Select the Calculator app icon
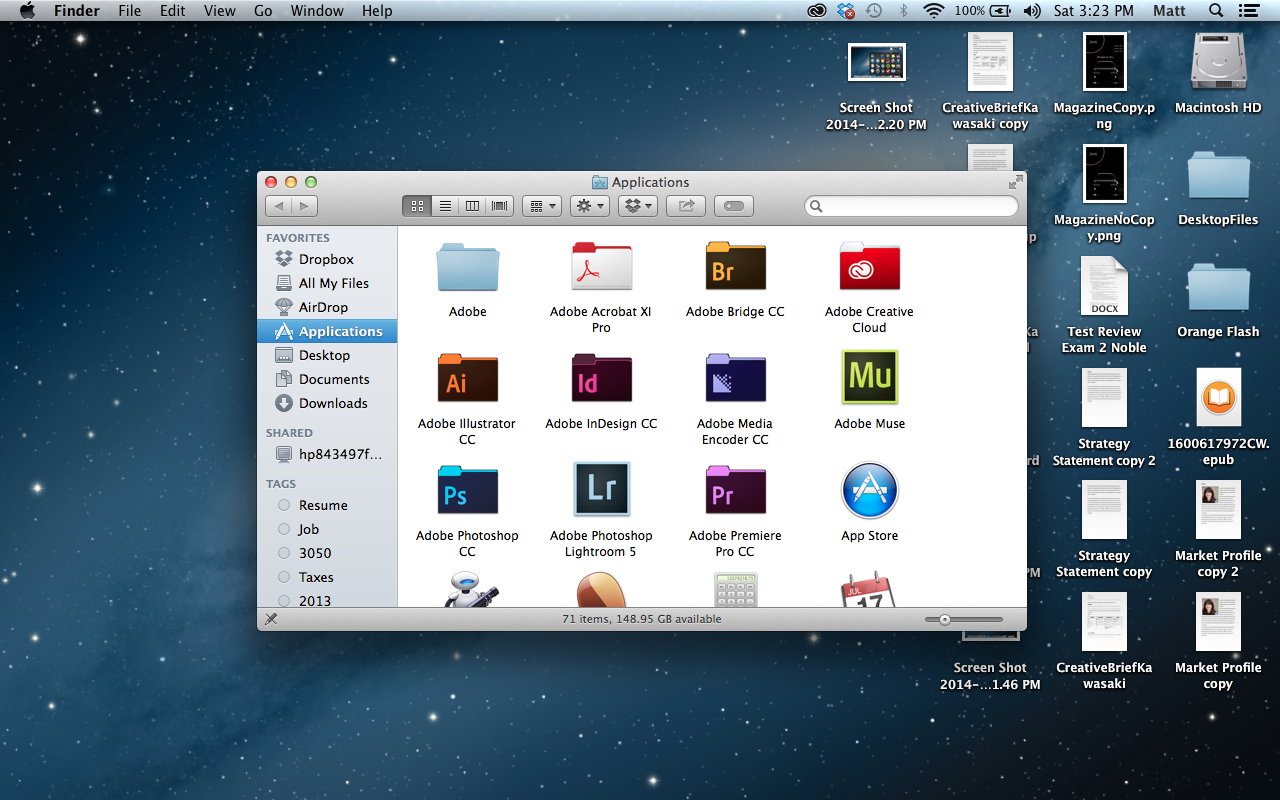Viewport: 1280px width, 800px height. pos(735,589)
